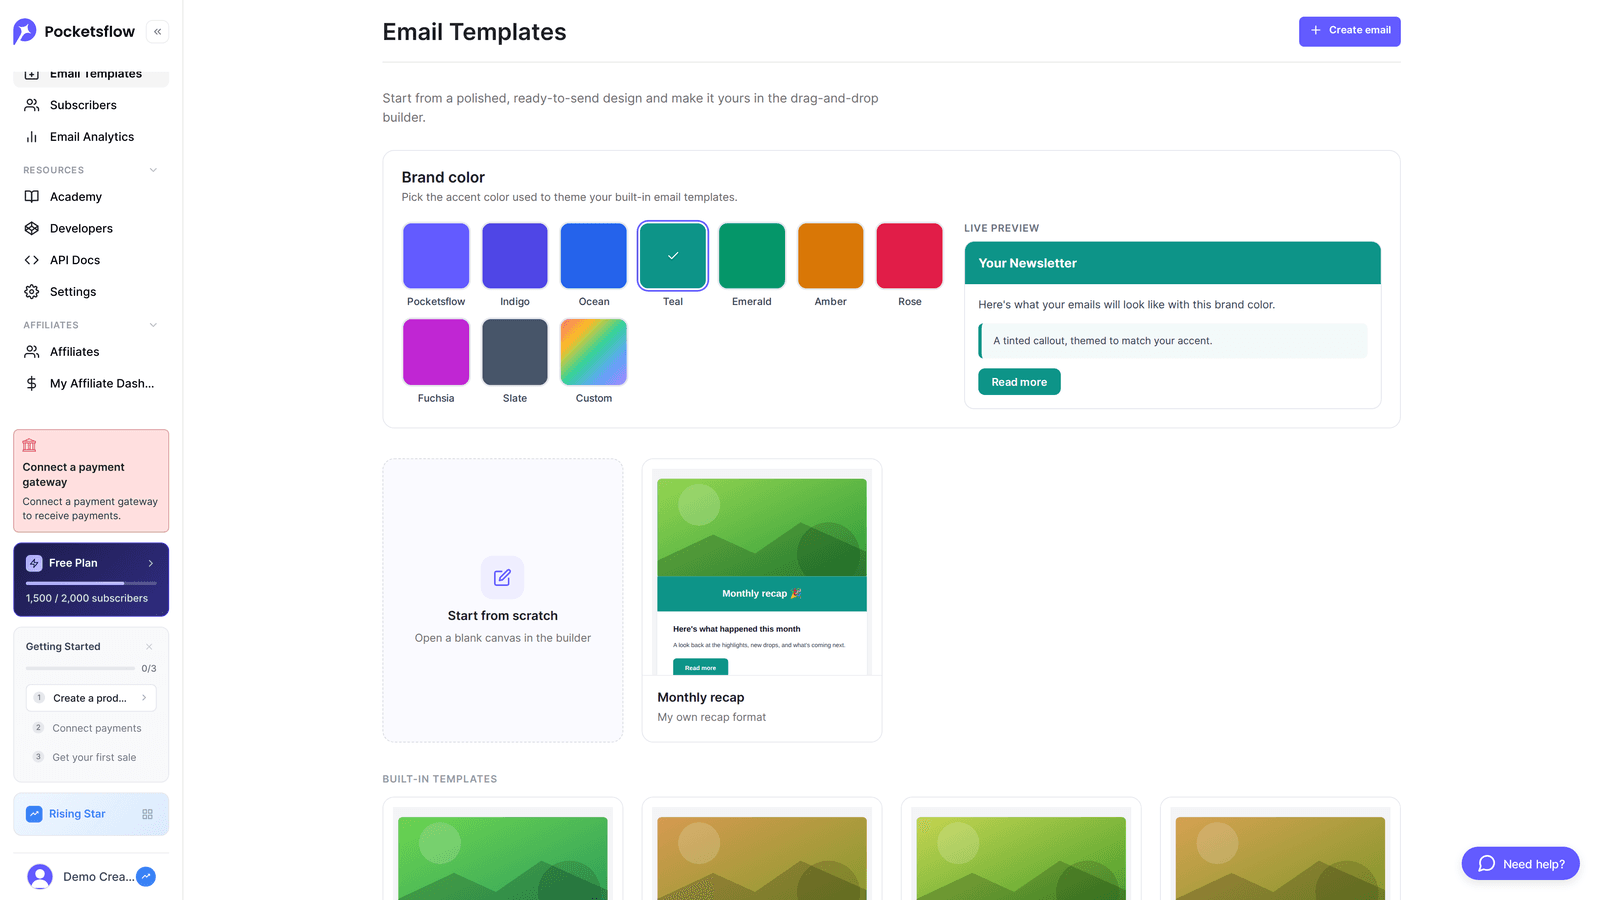Click Read more in the live preview

point(1019,382)
